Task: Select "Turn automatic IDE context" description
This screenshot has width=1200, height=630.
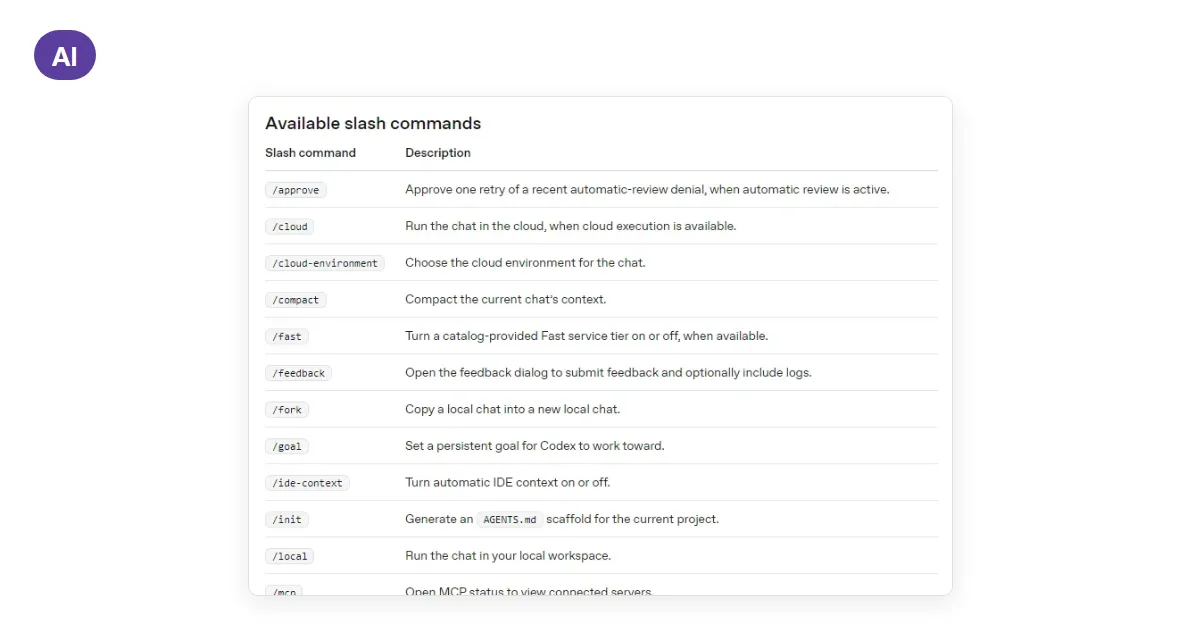Action: coord(508,482)
